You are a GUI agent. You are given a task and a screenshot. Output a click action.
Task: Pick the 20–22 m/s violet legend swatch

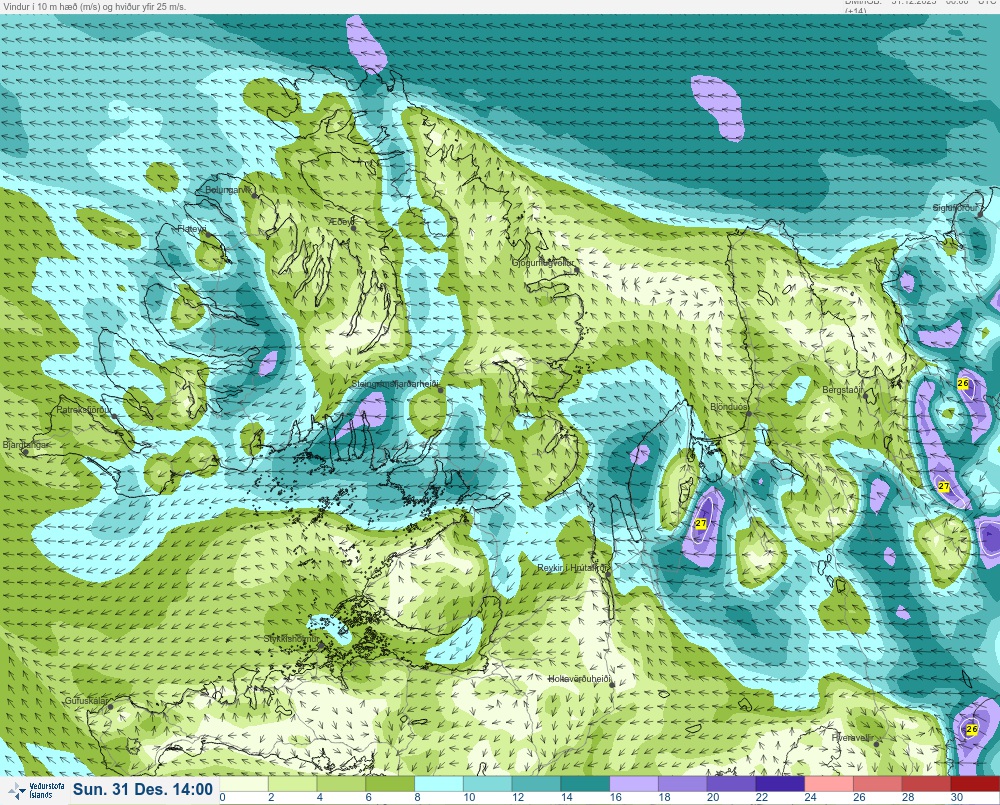coord(731,784)
